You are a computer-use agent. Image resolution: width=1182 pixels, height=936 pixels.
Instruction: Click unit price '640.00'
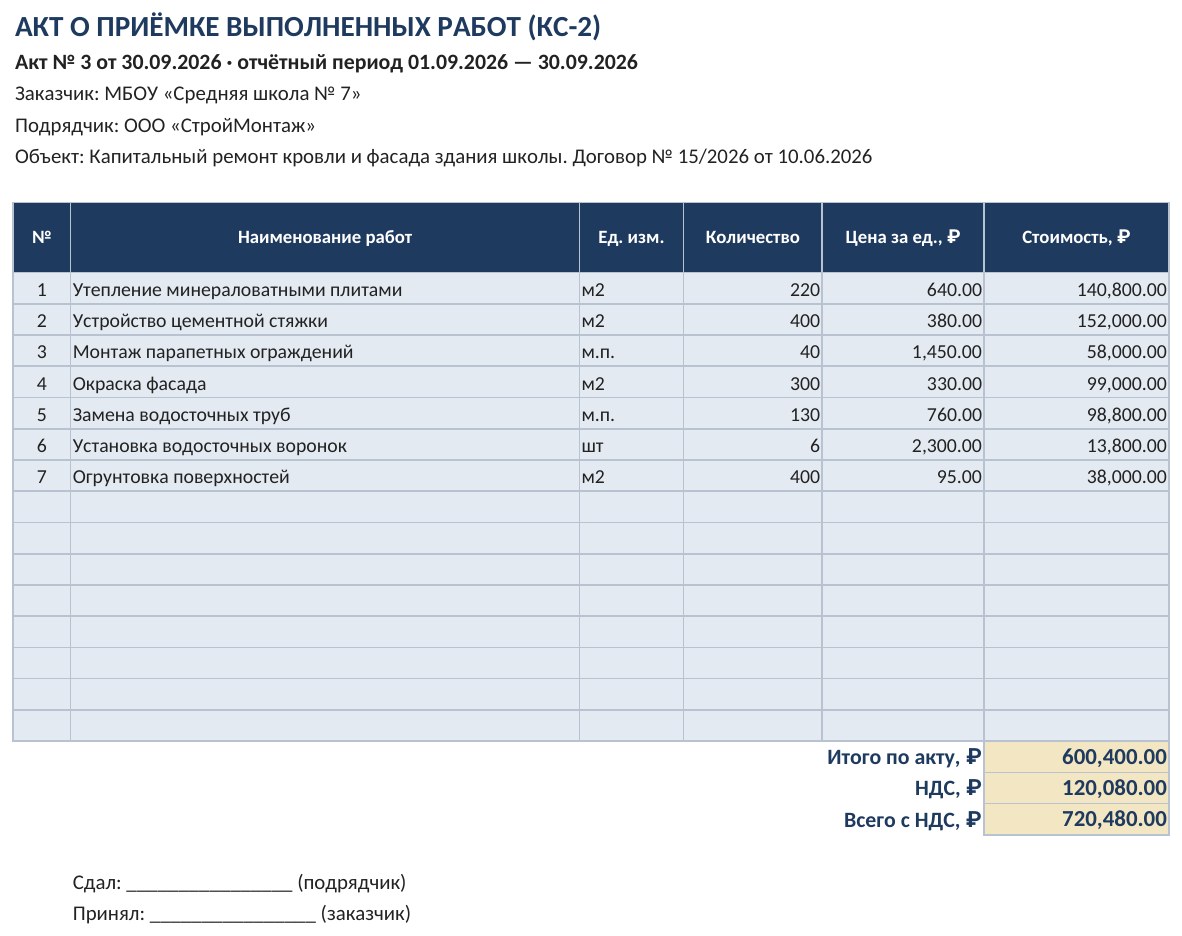point(902,289)
